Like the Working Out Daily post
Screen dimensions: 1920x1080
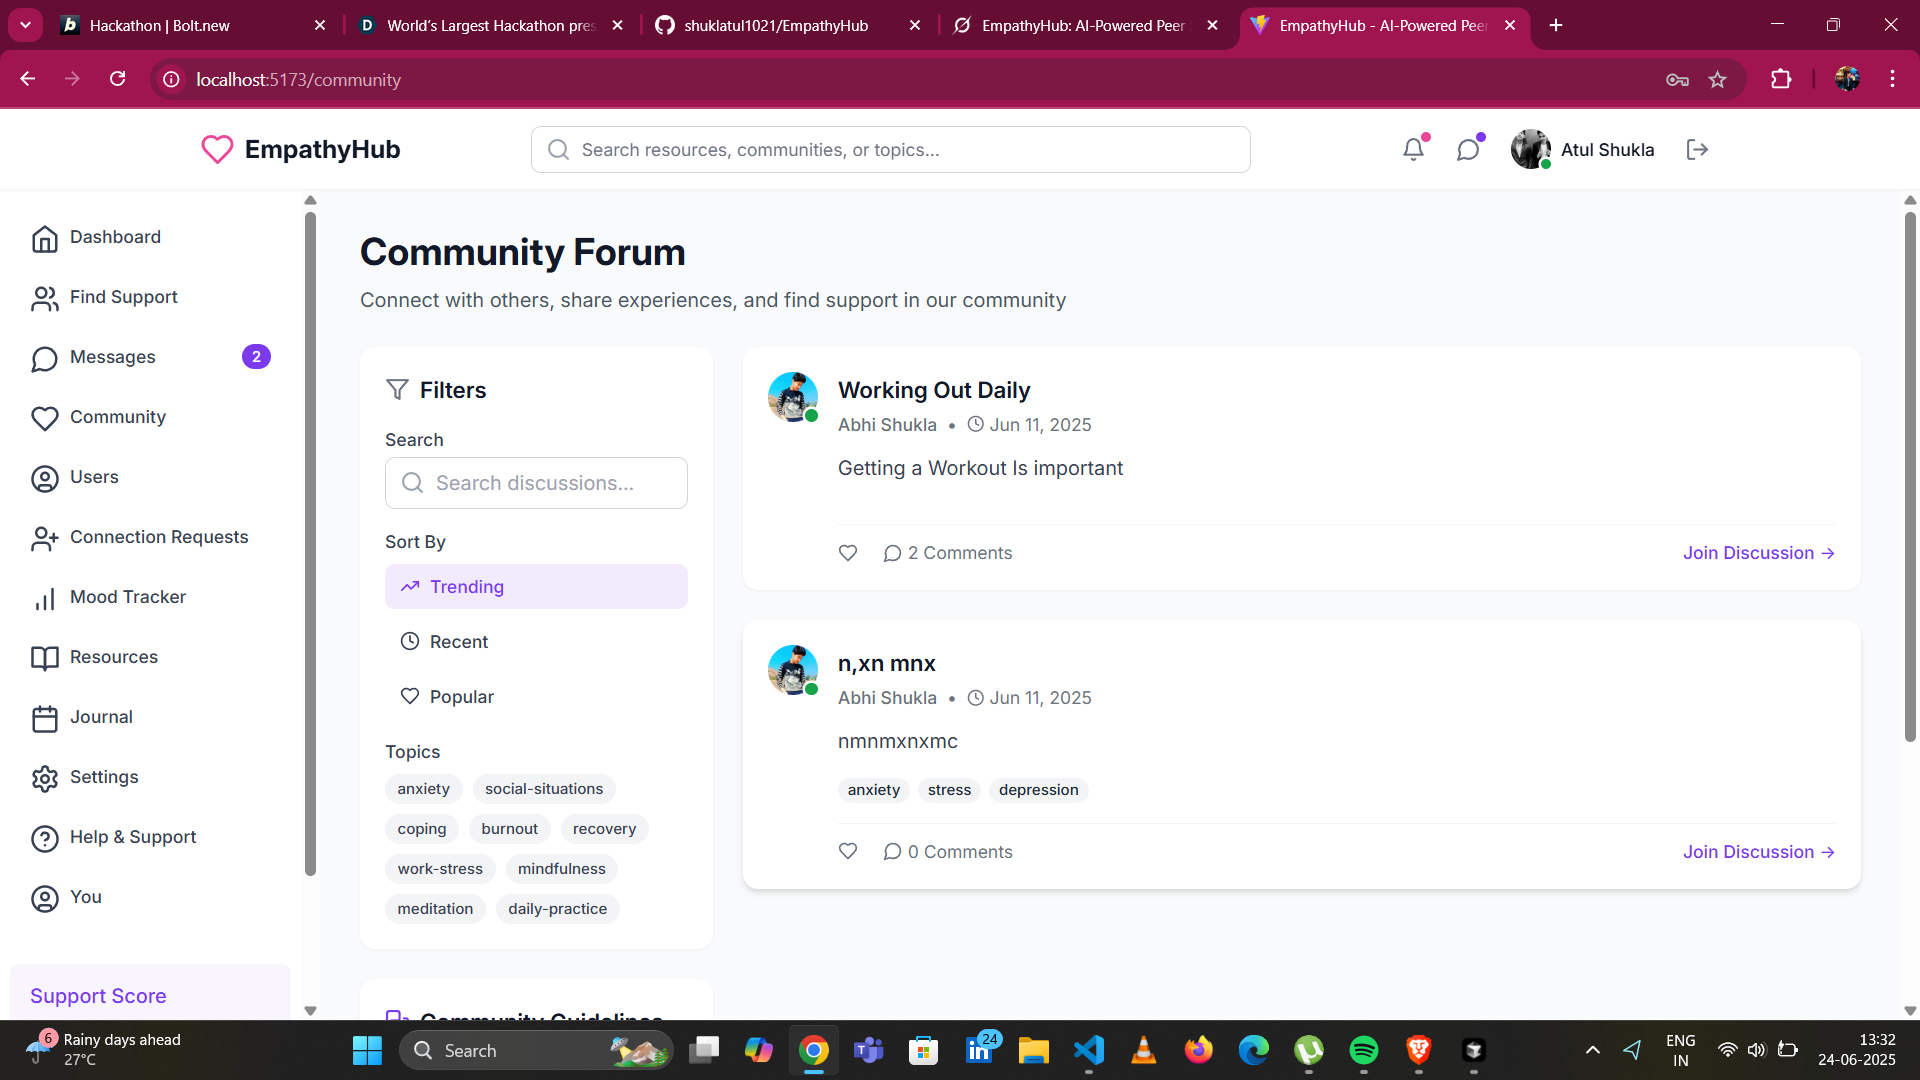(848, 553)
